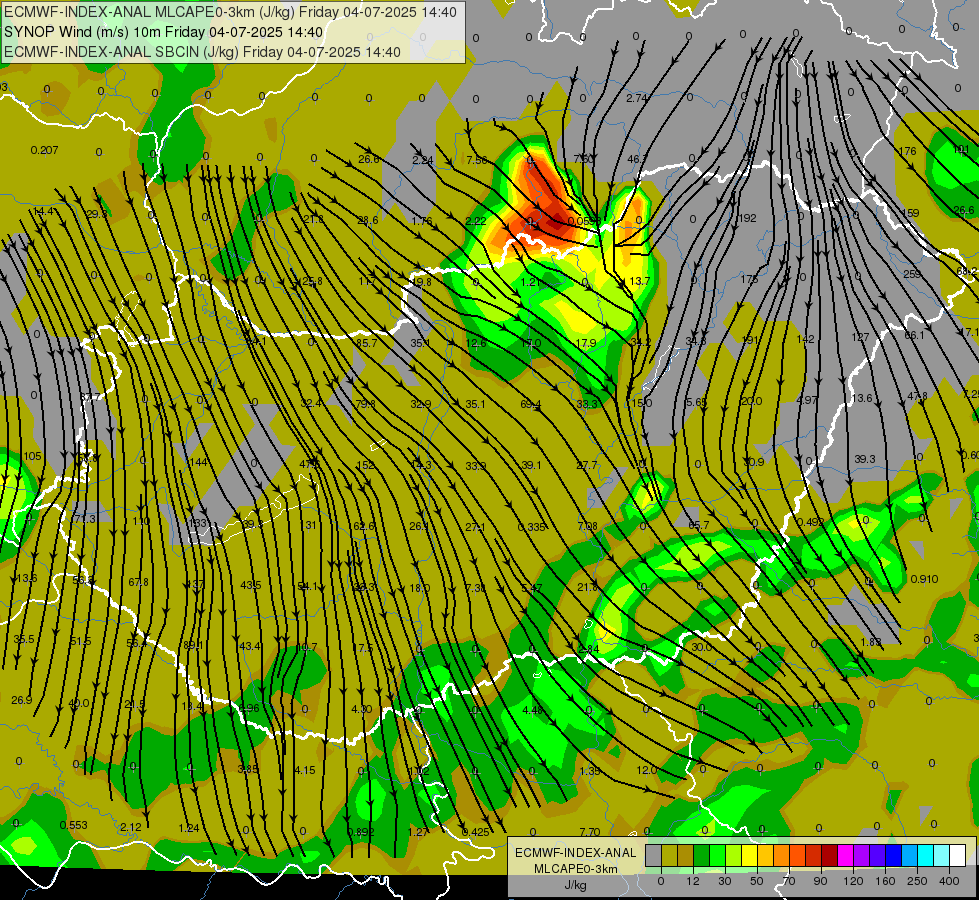Click the map value 2.84
This screenshot has width=979, height=900.
pos(589,649)
